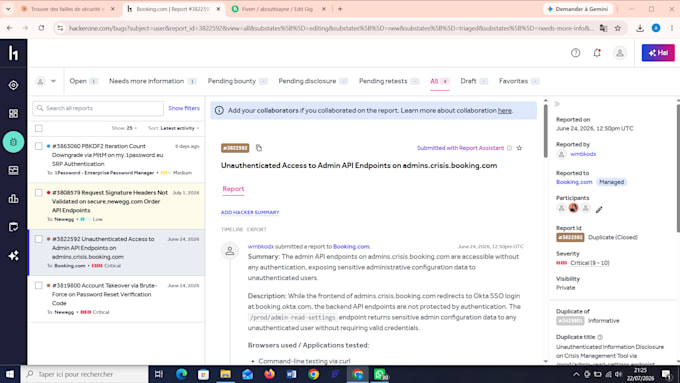
Task: Open the Sort Latest activity dropdown
Action: (x=173, y=128)
